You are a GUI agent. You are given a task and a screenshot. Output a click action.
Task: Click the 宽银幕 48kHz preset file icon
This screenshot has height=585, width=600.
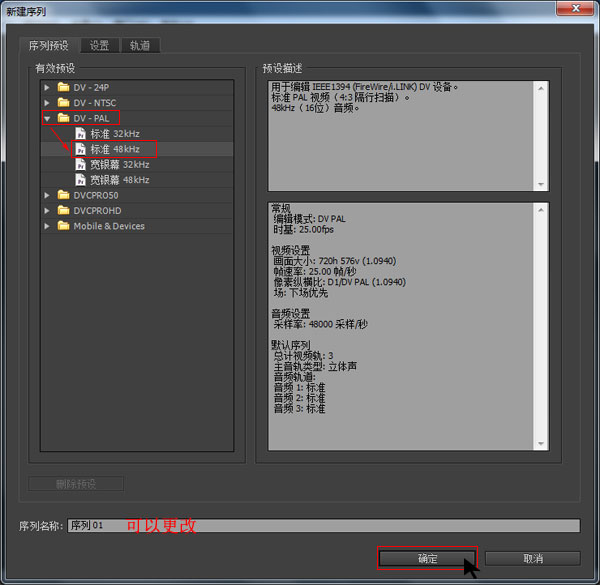point(80,179)
